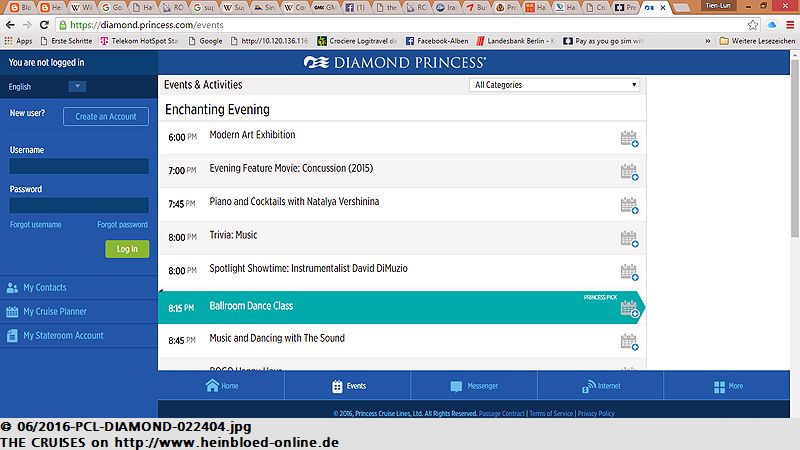Open the Home tab
Screen dimensions: 800x450
pyautogui.click(x=221, y=386)
